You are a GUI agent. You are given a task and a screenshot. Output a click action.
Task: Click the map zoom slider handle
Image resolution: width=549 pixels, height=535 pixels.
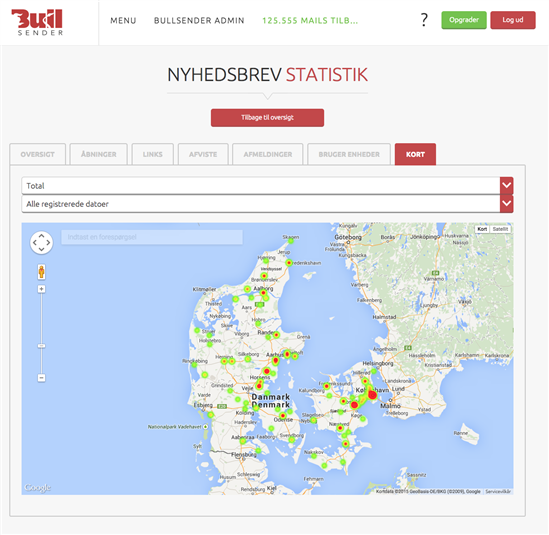[41, 346]
